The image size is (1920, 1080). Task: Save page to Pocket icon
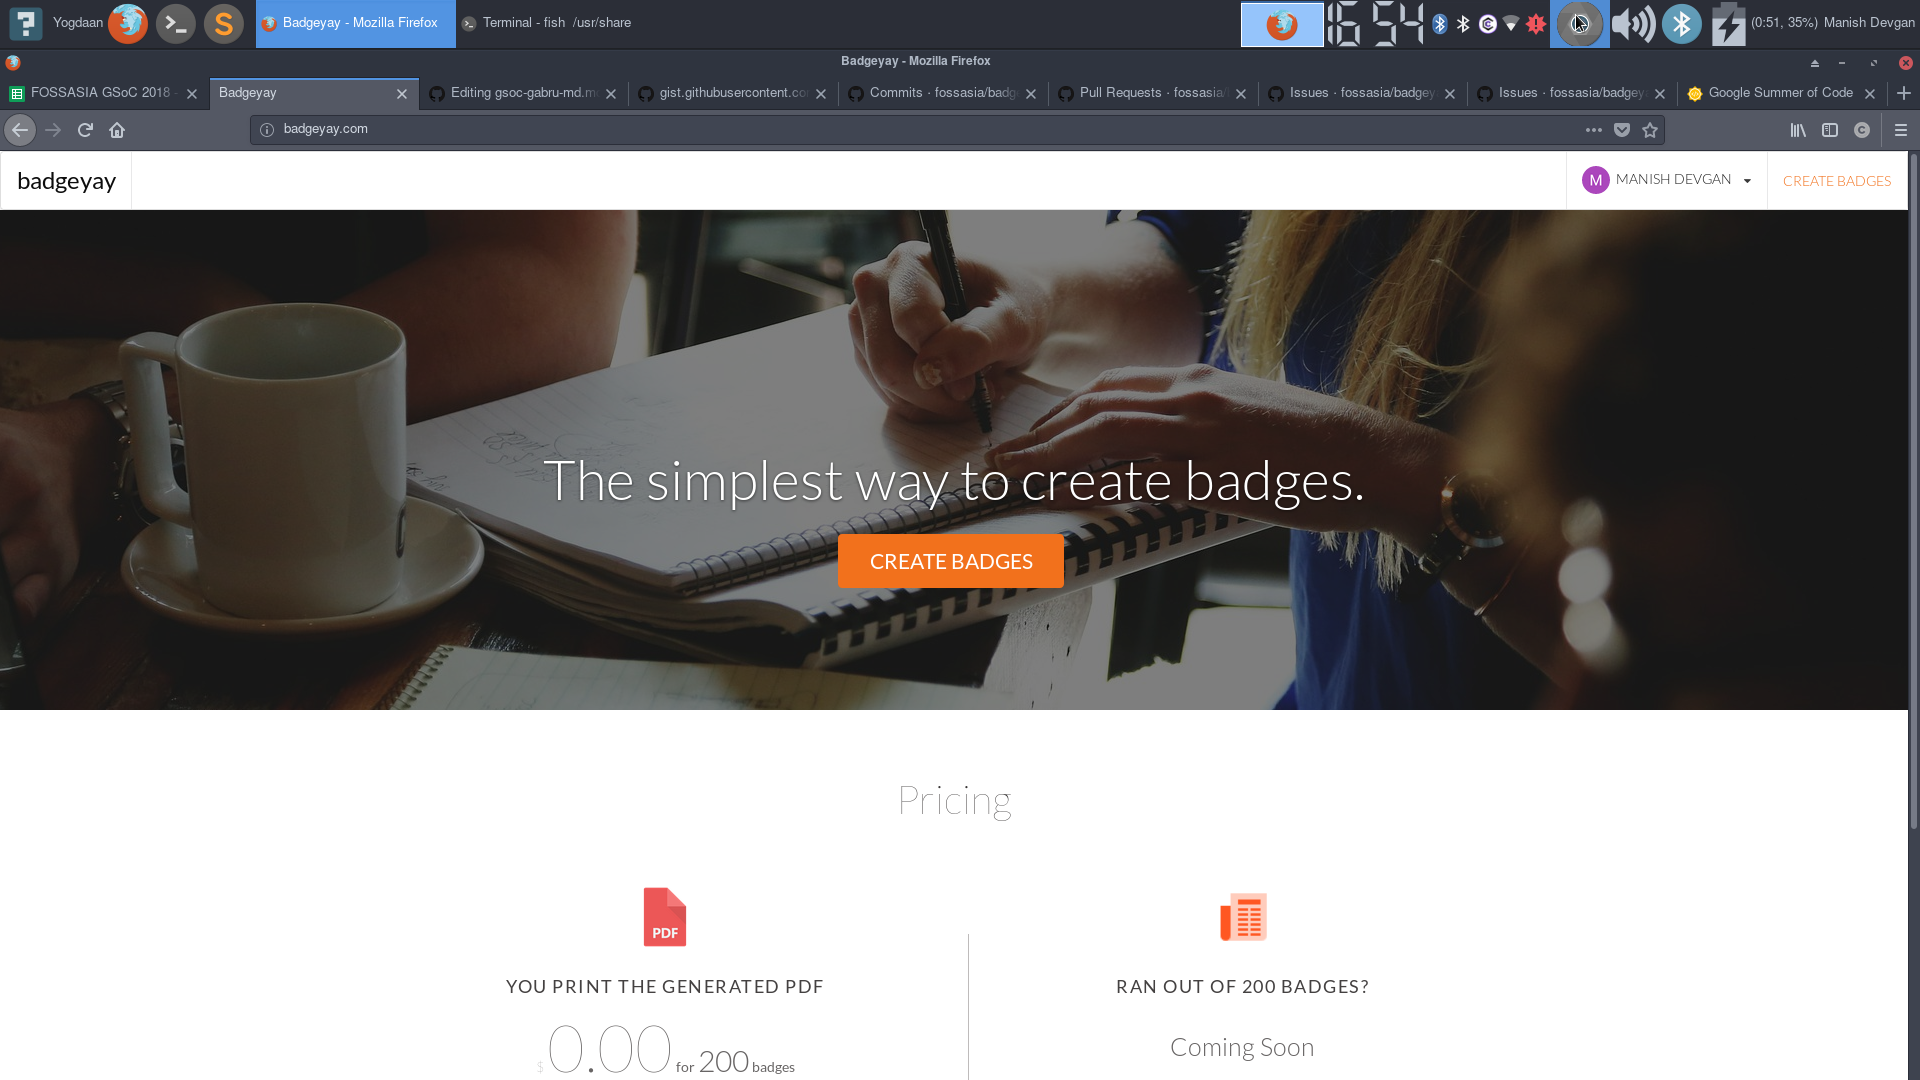click(x=1622, y=130)
